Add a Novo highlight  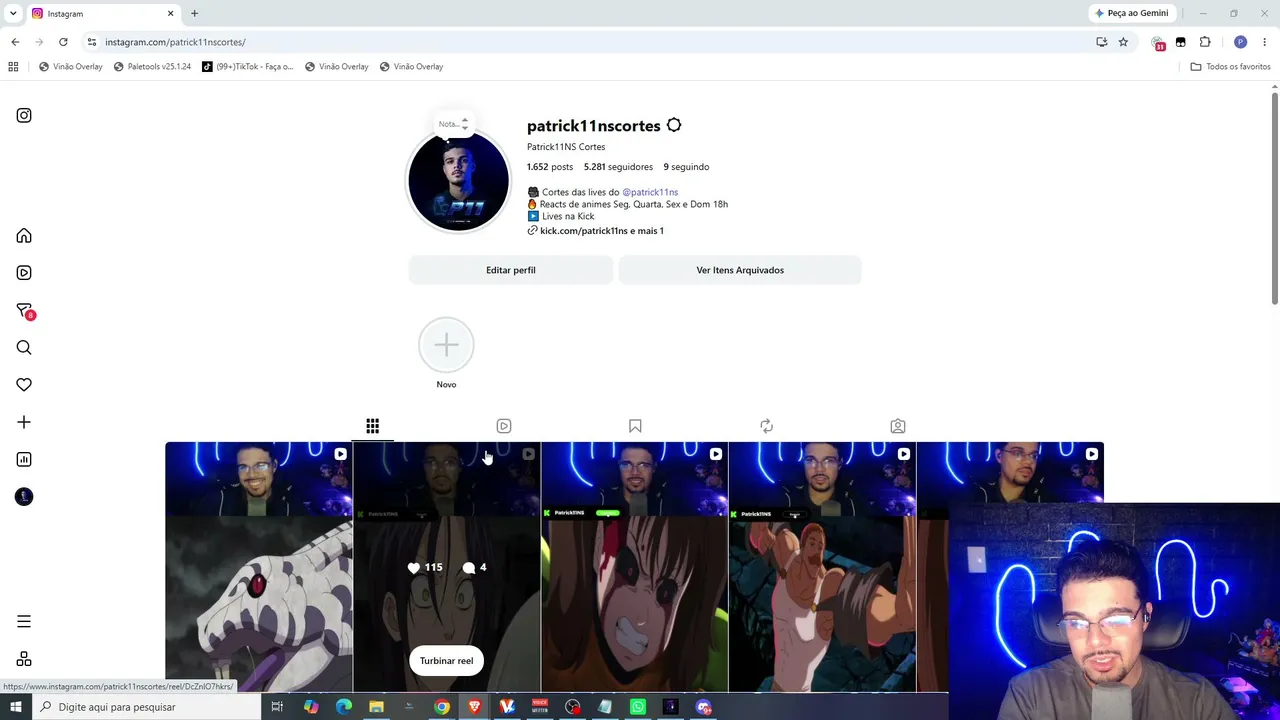pos(446,346)
